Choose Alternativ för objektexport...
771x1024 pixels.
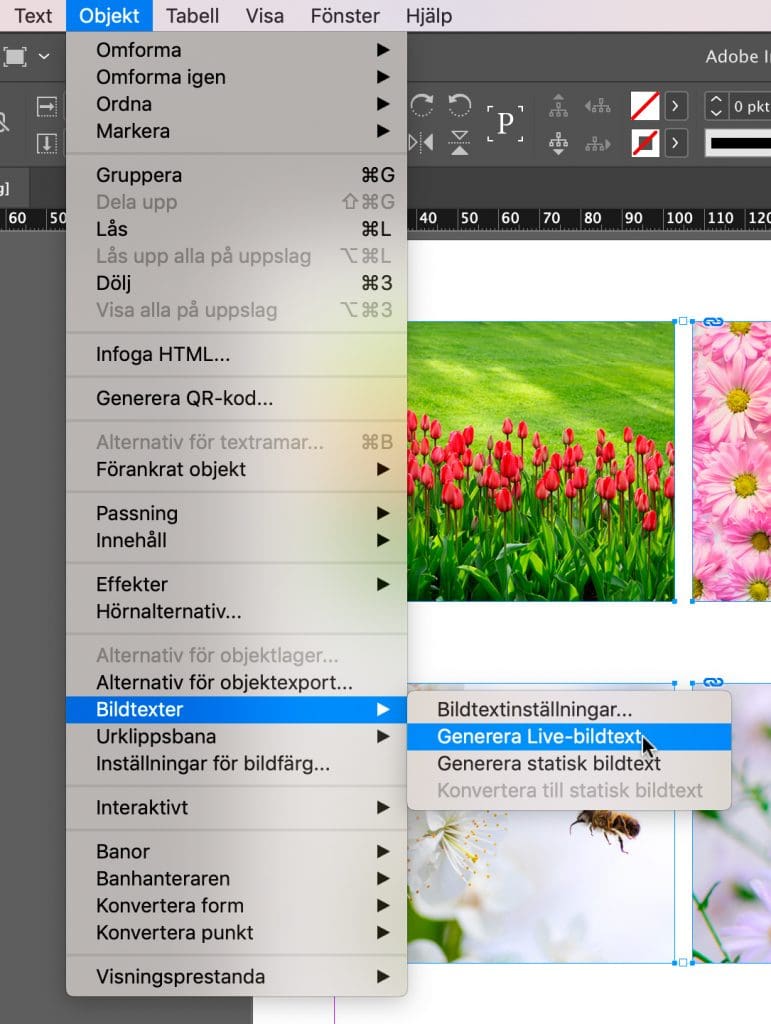pos(236,682)
